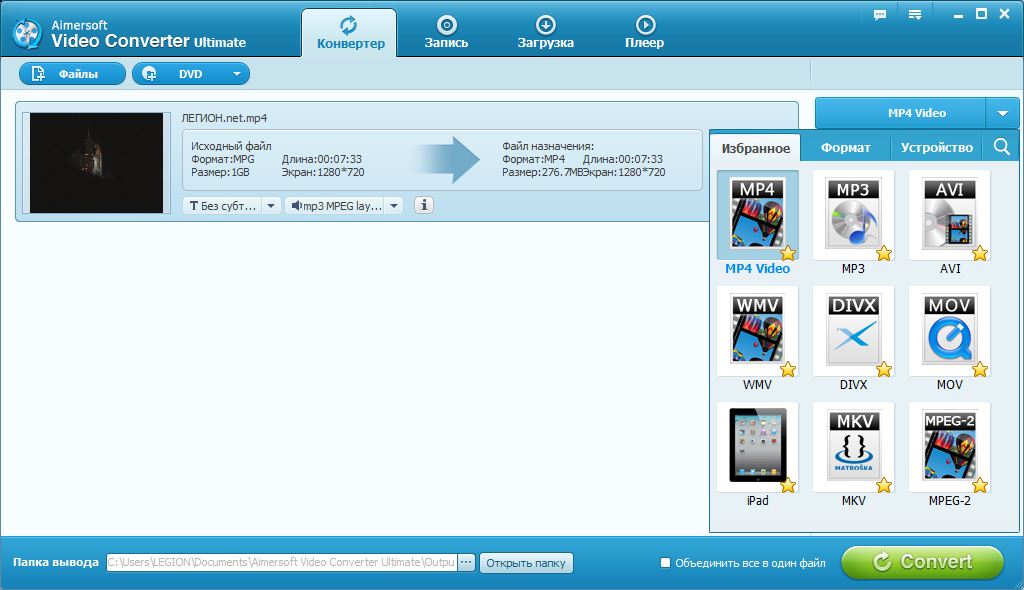Image resolution: width=1024 pixels, height=590 pixels.
Task: Choose the MKV Matroska format icon
Action: [x=853, y=446]
